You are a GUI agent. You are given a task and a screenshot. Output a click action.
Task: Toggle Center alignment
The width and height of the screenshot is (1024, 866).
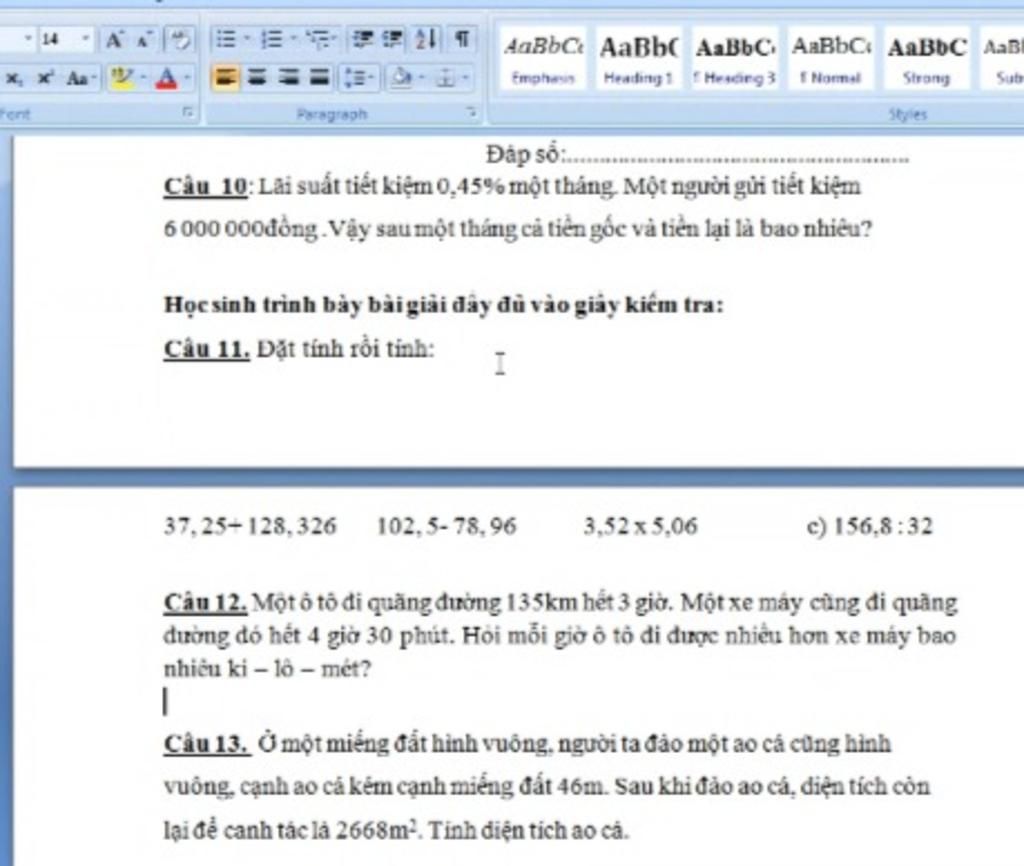[x=257, y=78]
